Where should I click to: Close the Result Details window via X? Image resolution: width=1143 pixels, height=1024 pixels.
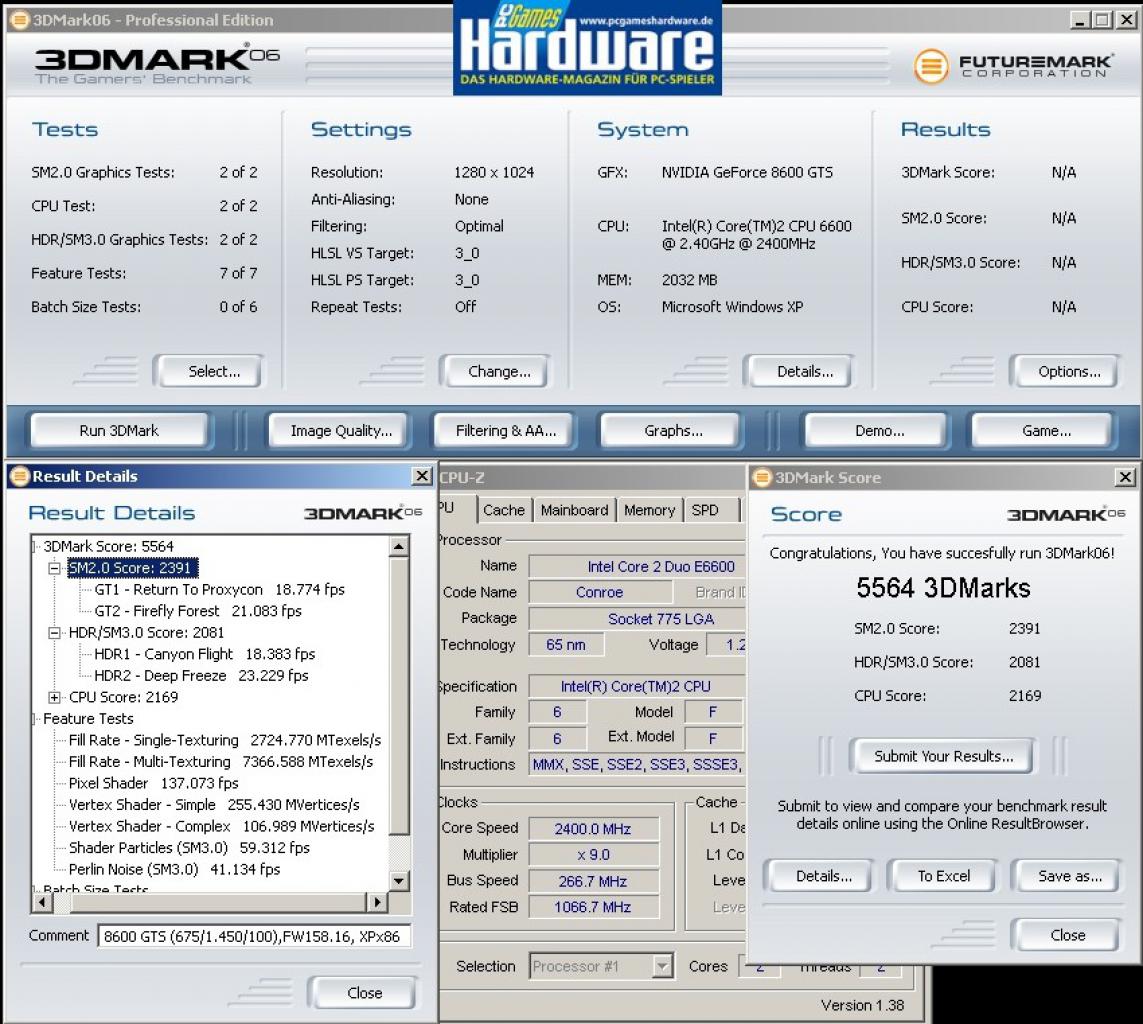point(422,476)
